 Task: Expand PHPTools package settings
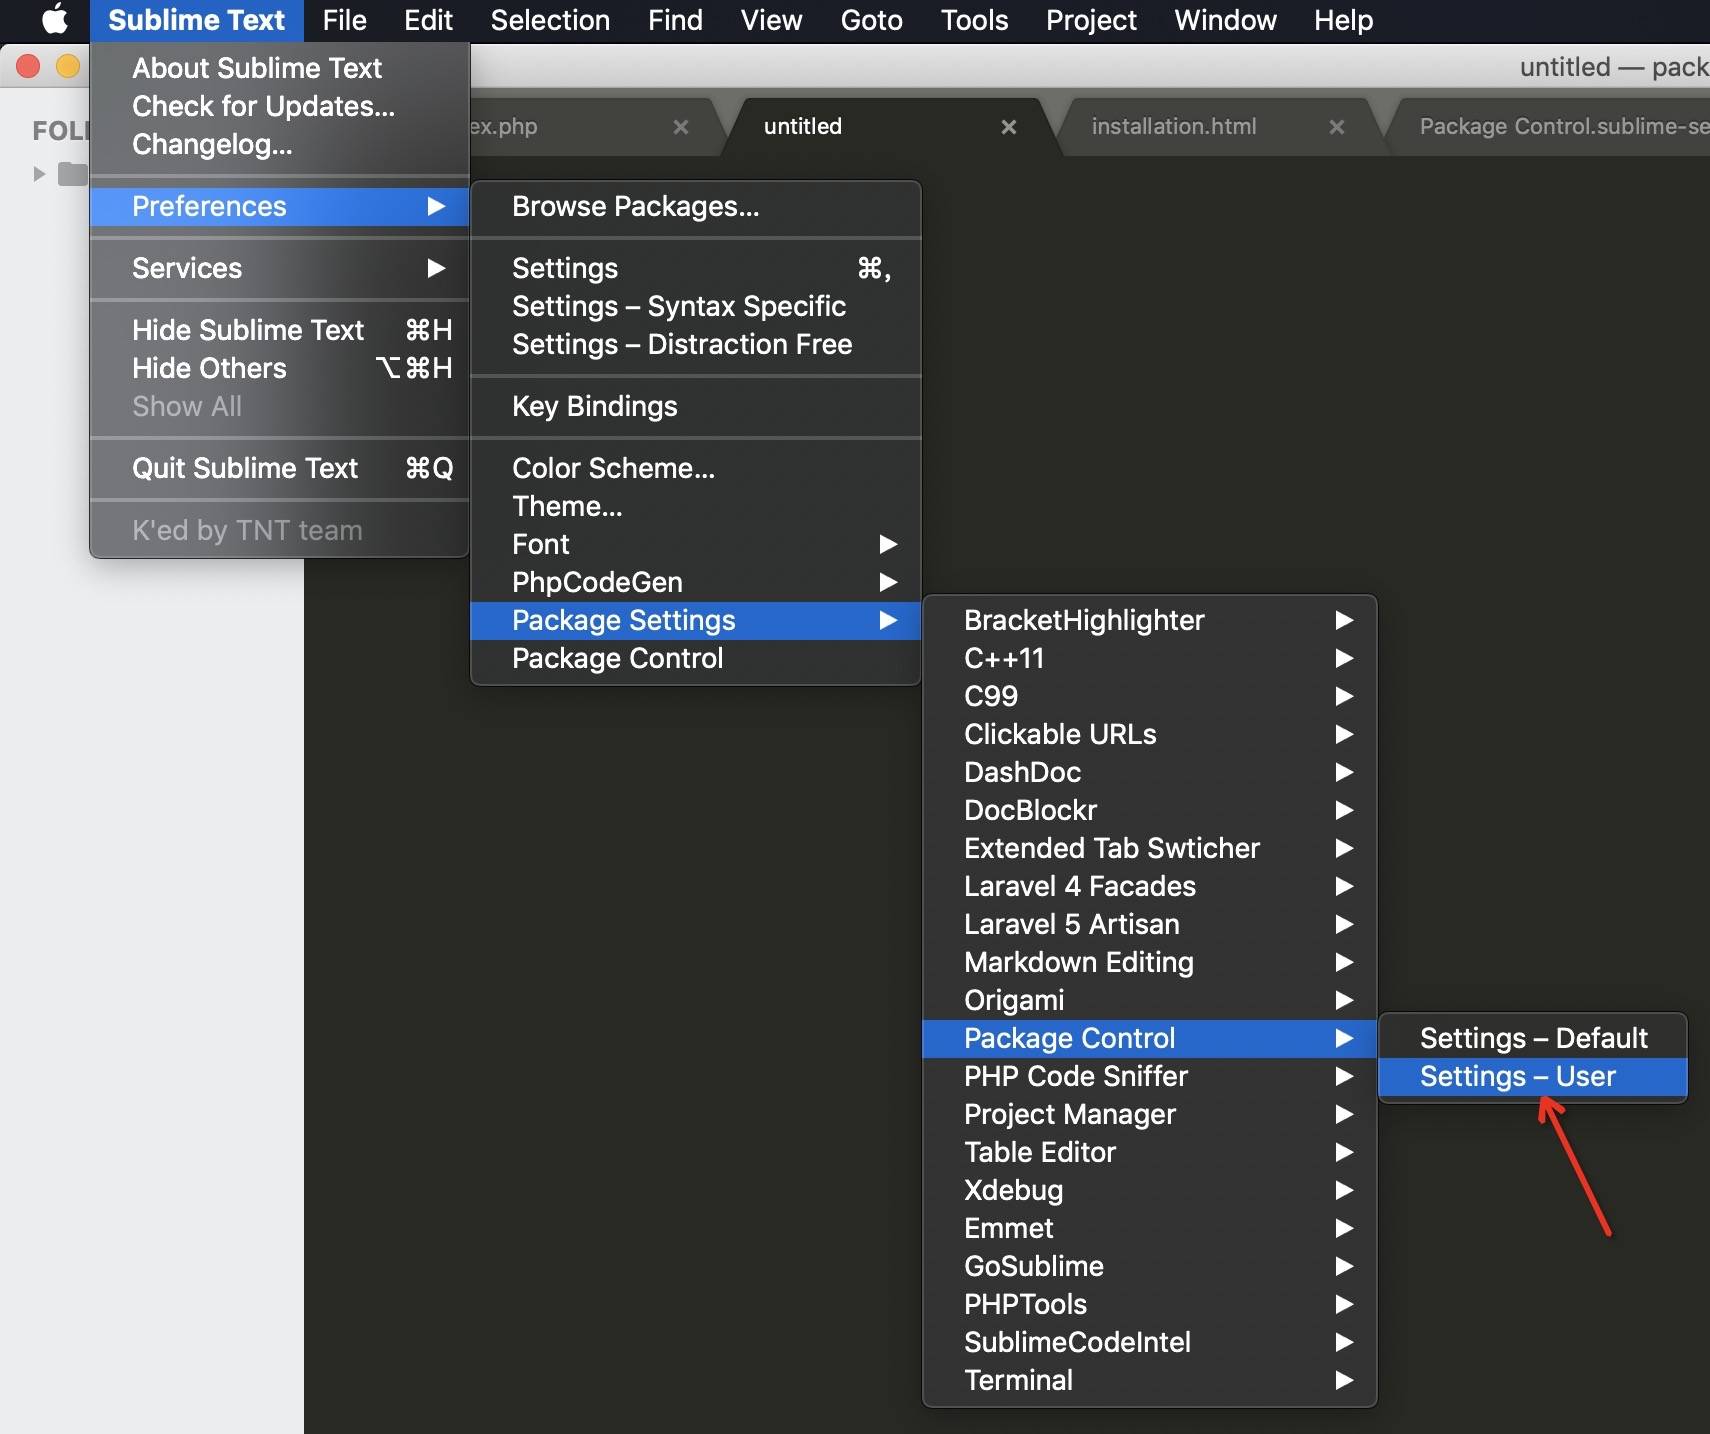point(1149,1304)
